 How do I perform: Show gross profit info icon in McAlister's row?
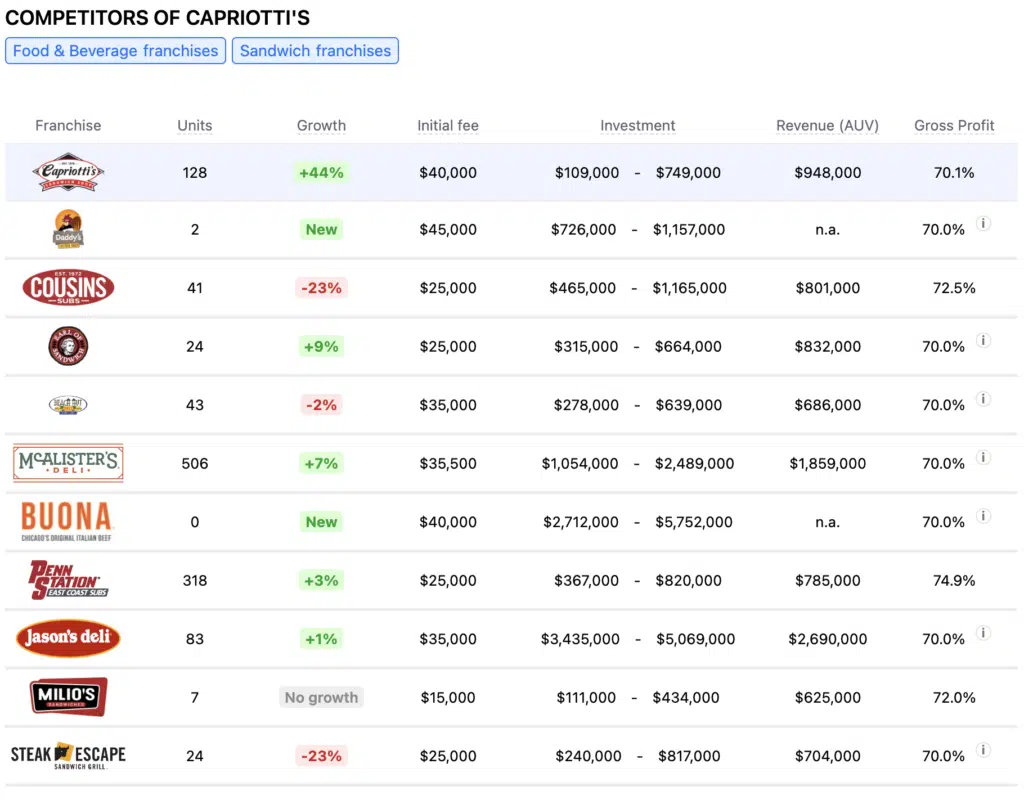click(983, 458)
